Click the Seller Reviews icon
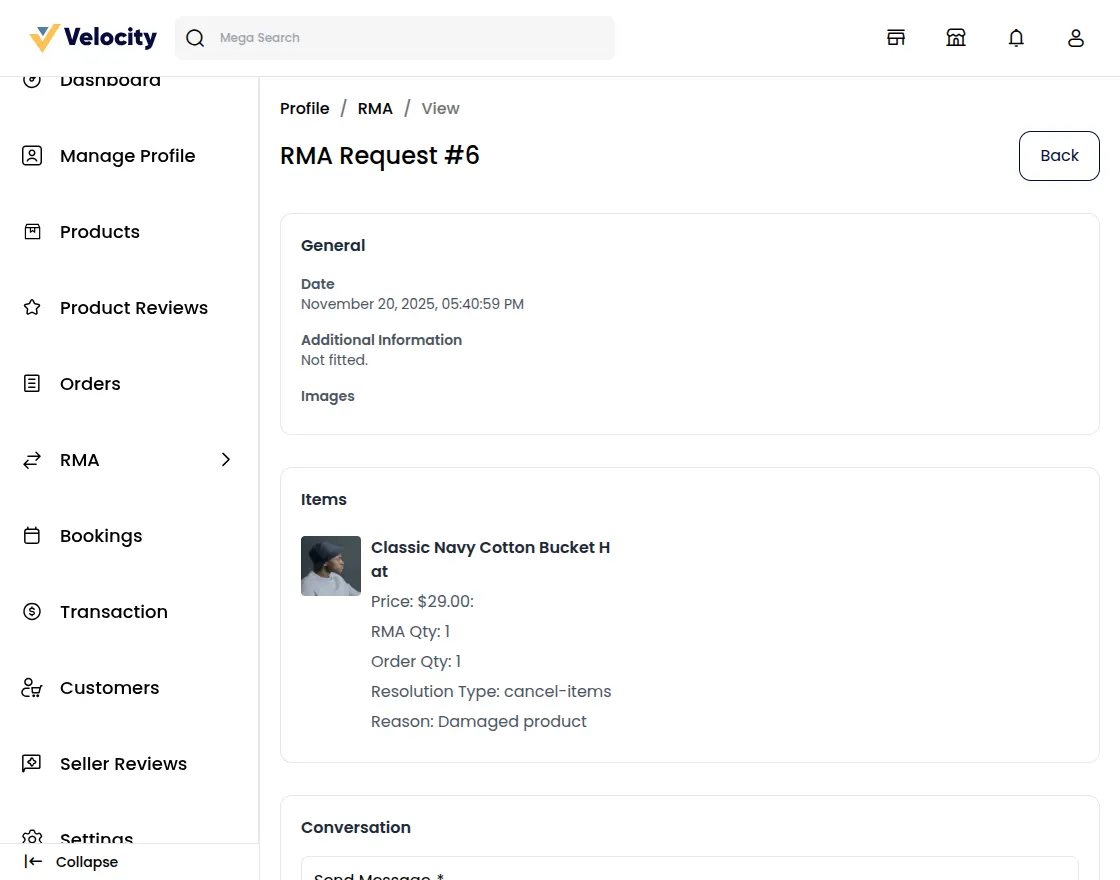1120x880 pixels. click(x=32, y=763)
